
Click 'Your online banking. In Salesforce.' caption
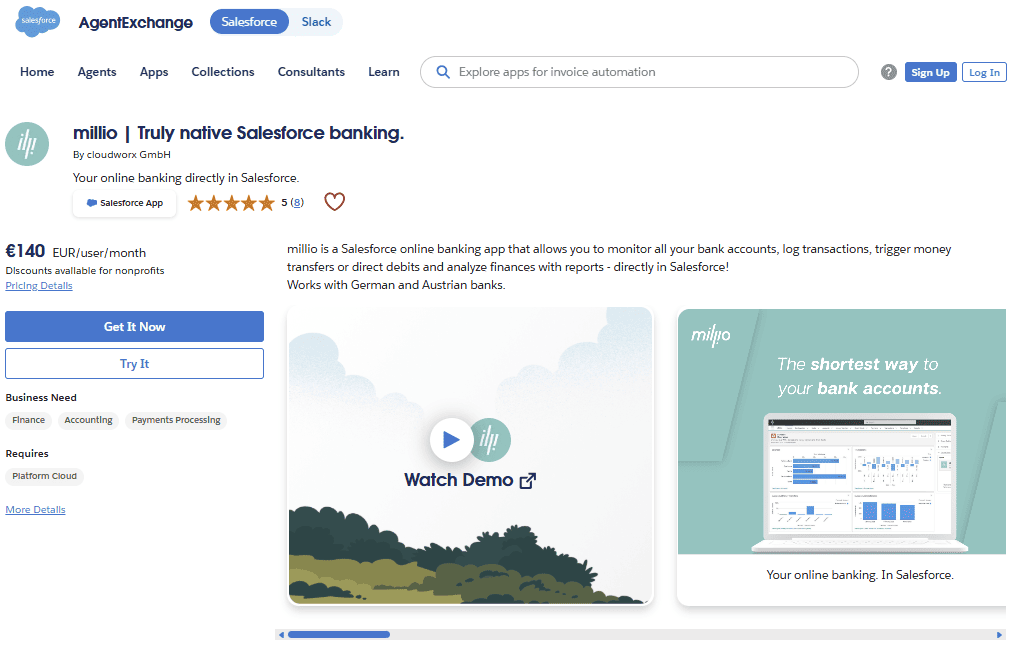tap(860, 575)
